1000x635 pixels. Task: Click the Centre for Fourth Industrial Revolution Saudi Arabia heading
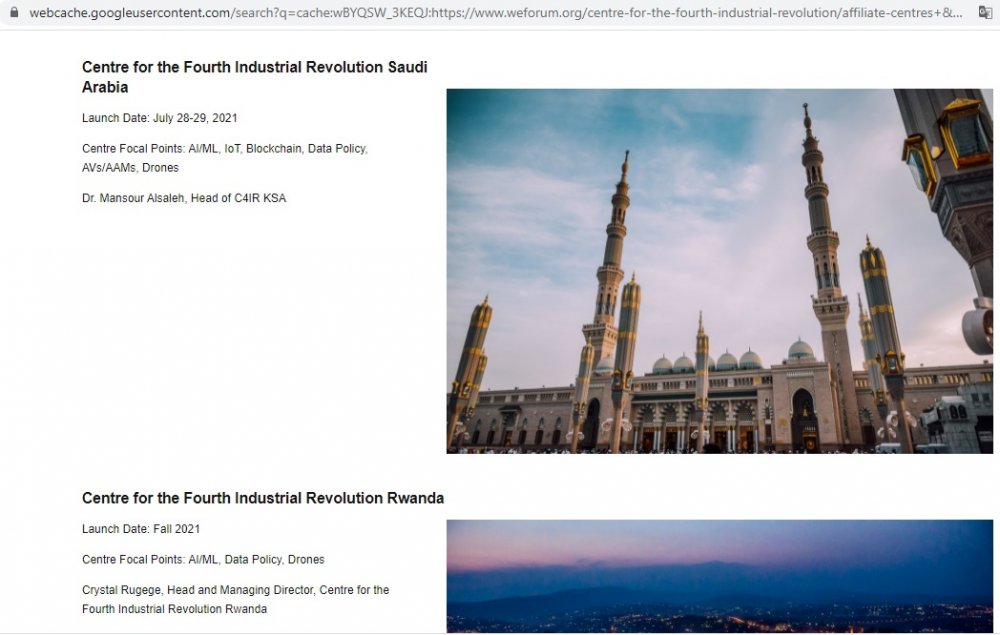point(254,77)
